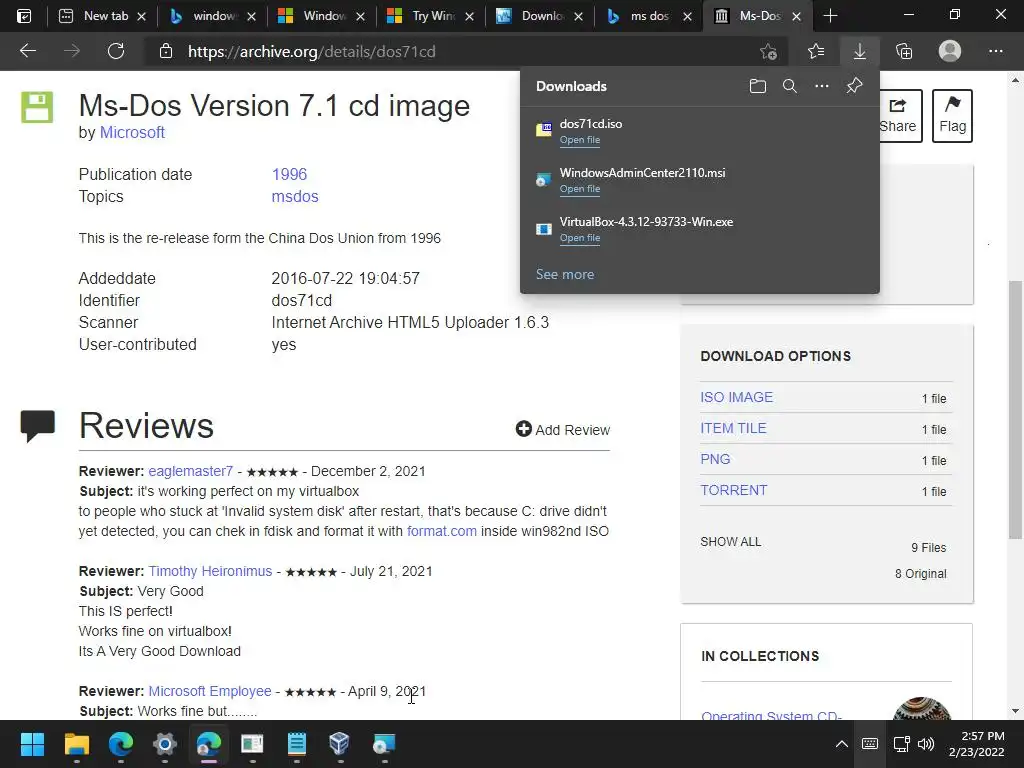The width and height of the screenshot is (1024, 768).
Task: Follow the format.com link in review
Action: tap(441, 531)
